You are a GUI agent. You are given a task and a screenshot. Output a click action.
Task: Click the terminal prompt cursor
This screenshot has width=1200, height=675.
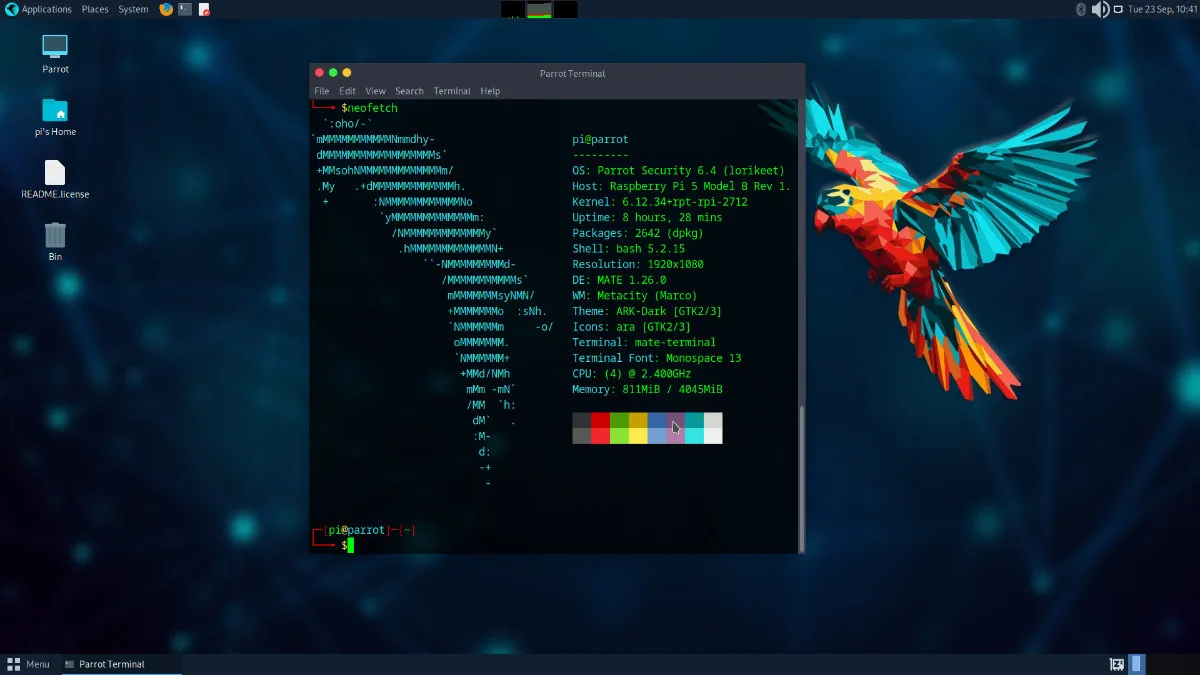pyautogui.click(x=351, y=545)
